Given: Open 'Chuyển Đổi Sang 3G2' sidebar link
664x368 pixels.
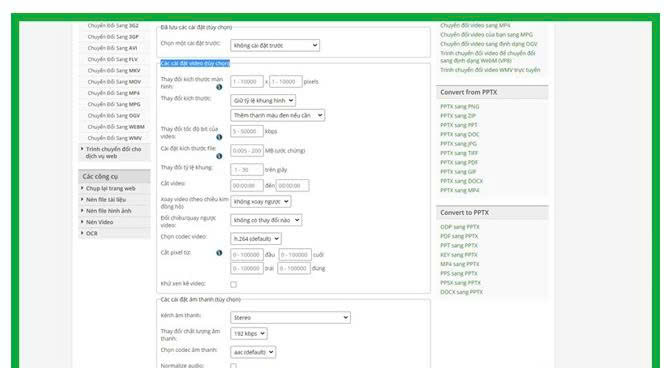Looking at the screenshot, I should 113,26.
